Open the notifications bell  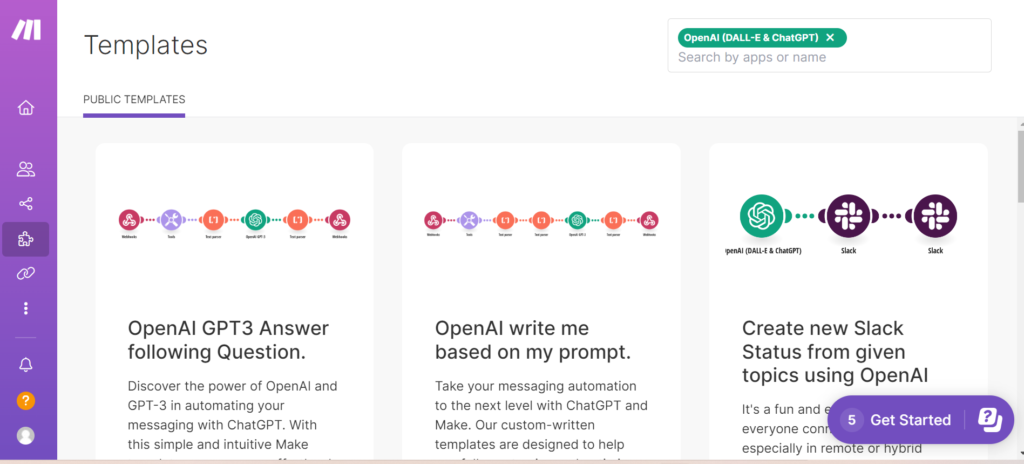(25, 365)
